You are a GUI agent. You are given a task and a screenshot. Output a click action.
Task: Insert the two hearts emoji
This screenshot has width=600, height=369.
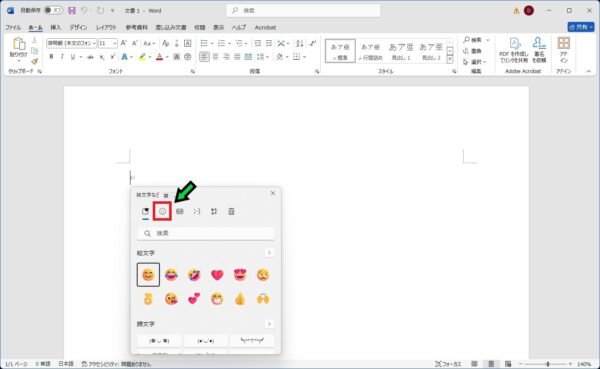[194, 299]
